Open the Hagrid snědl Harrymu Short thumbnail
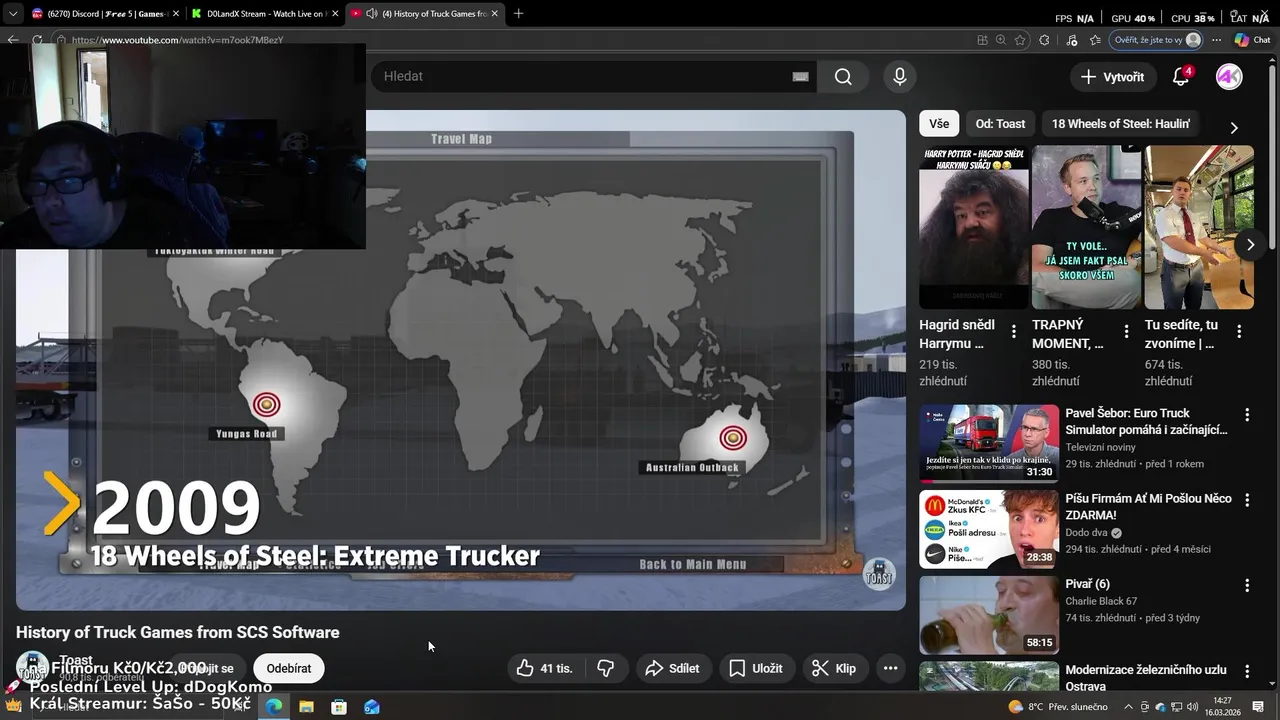1280x720 pixels. point(974,228)
